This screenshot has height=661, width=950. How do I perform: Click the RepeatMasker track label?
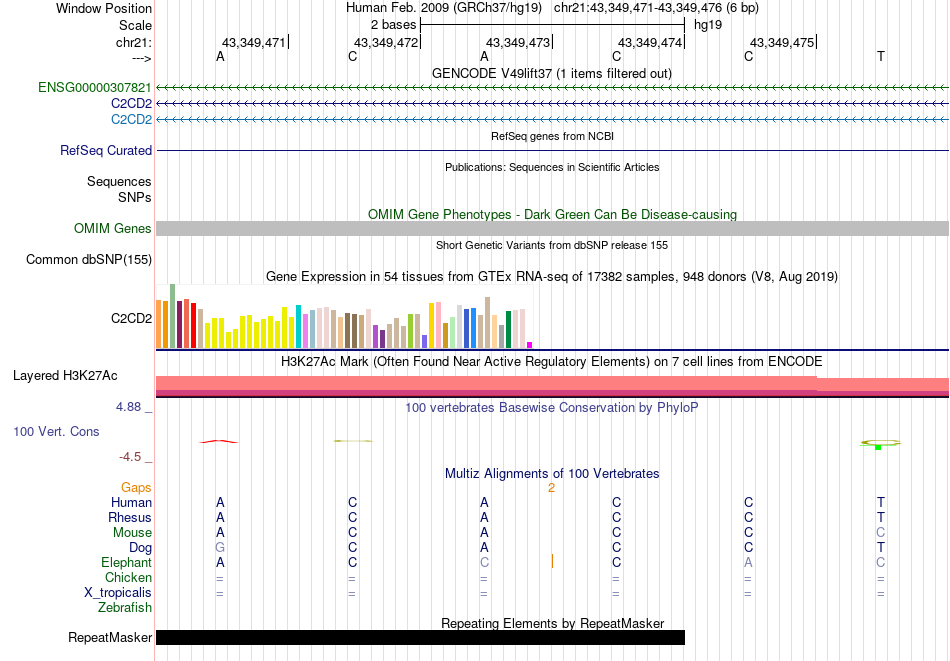click(x=110, y=637)
